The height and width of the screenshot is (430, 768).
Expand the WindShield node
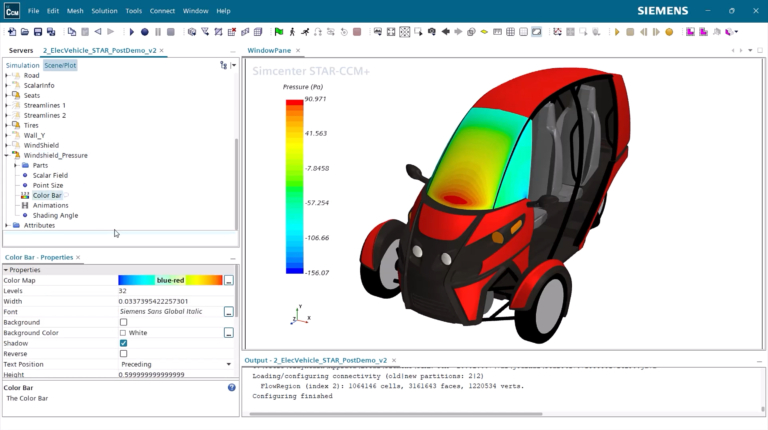pos(7,145)
